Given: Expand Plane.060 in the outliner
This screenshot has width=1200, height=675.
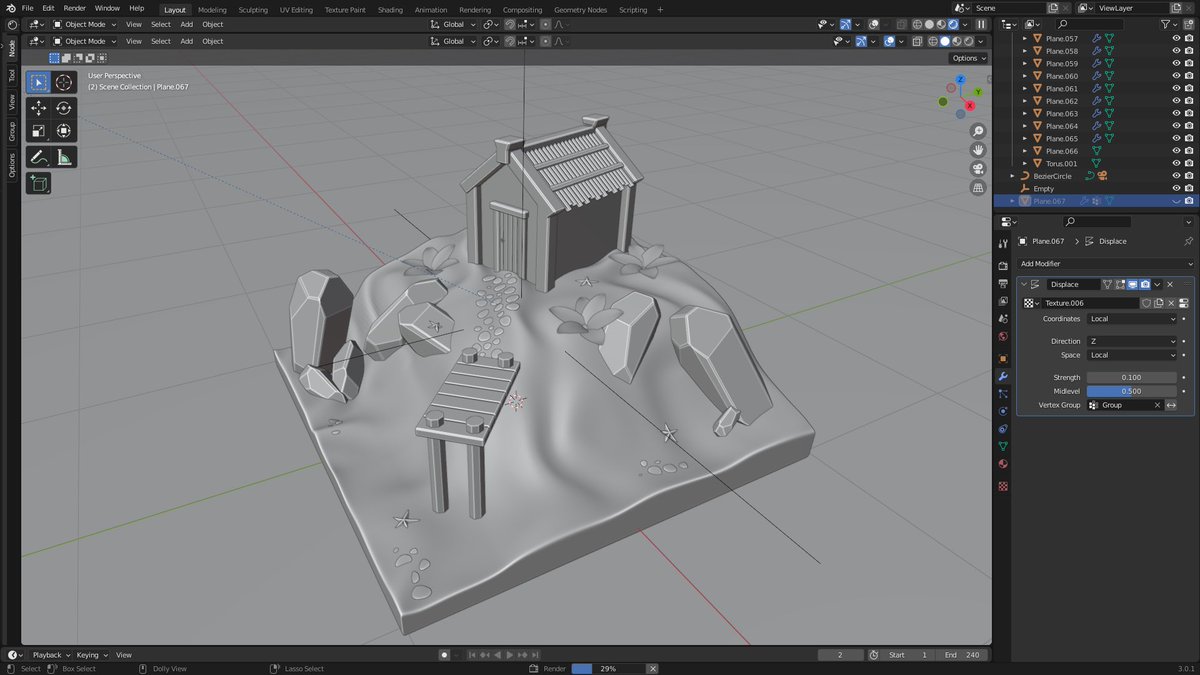Looking at the screenshot, I should [1024, 76].
